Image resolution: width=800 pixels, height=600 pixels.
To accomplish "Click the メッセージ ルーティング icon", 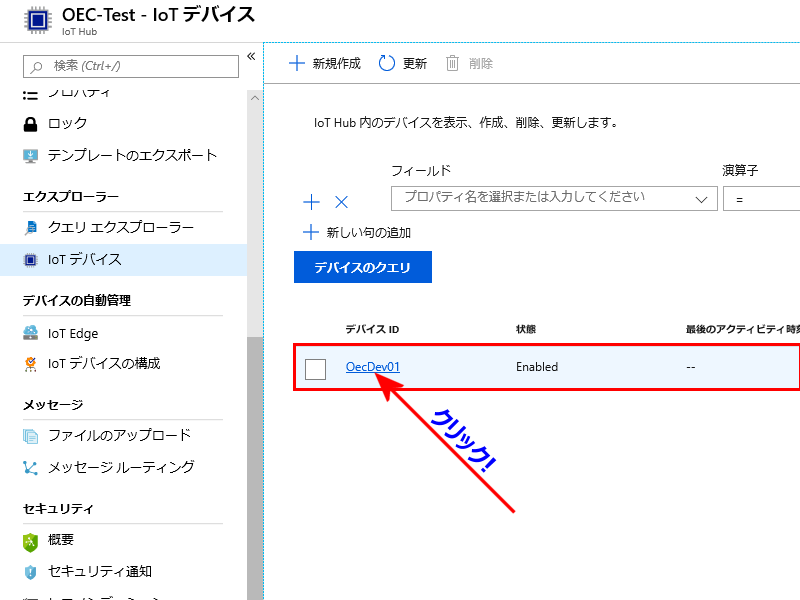I will 30,468.
